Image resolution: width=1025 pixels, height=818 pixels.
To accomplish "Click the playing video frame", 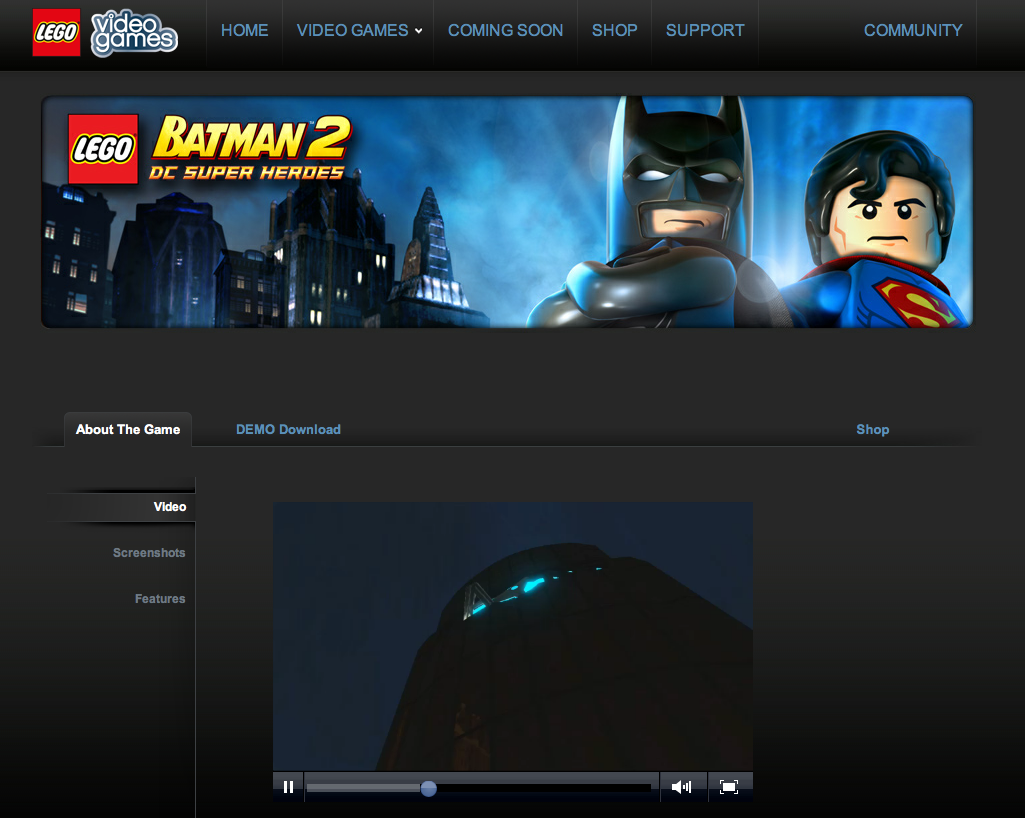I will [x=512, y=637].
